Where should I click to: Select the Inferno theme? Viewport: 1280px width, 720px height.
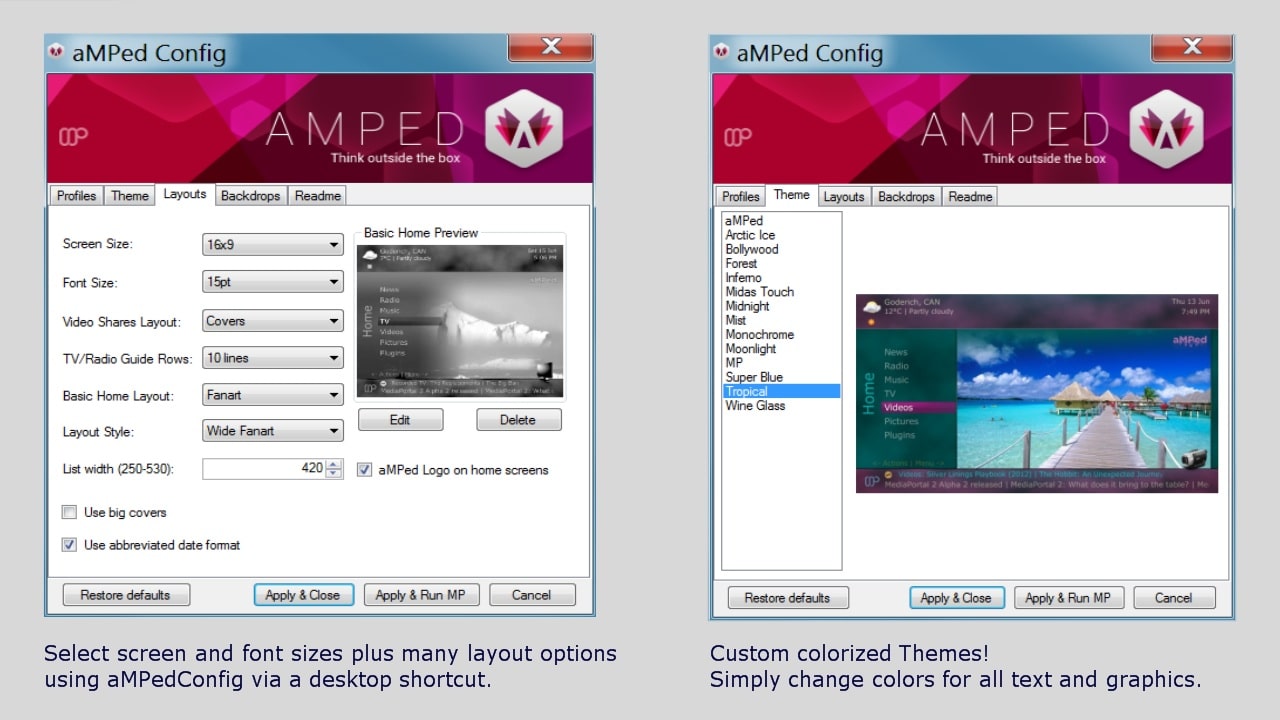[x=744, y=278]
